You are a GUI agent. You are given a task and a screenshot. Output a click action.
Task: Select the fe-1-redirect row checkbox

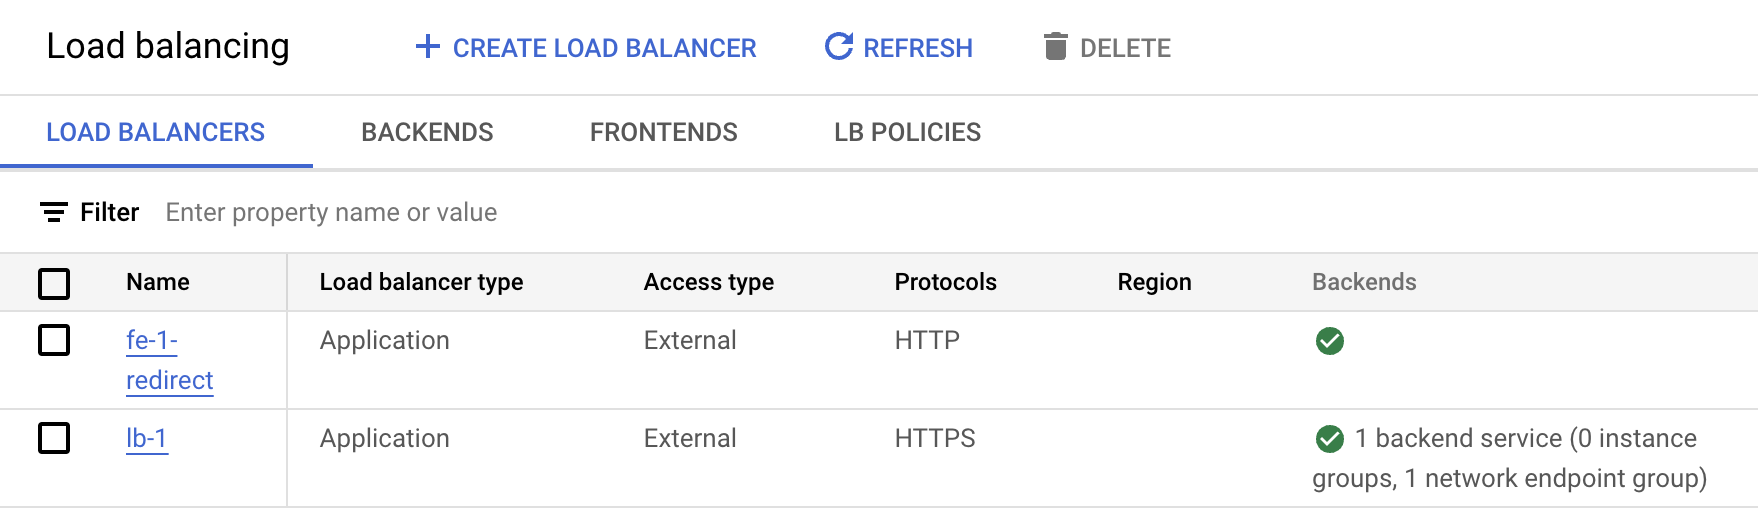54,341
